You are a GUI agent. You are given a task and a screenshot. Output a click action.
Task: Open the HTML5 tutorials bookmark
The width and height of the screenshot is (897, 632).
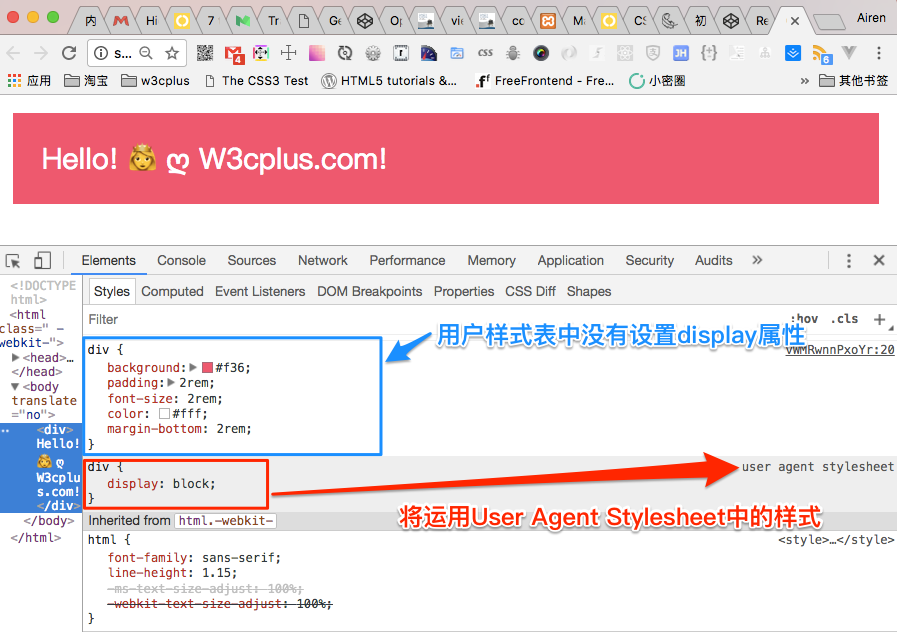pos(389,81)
